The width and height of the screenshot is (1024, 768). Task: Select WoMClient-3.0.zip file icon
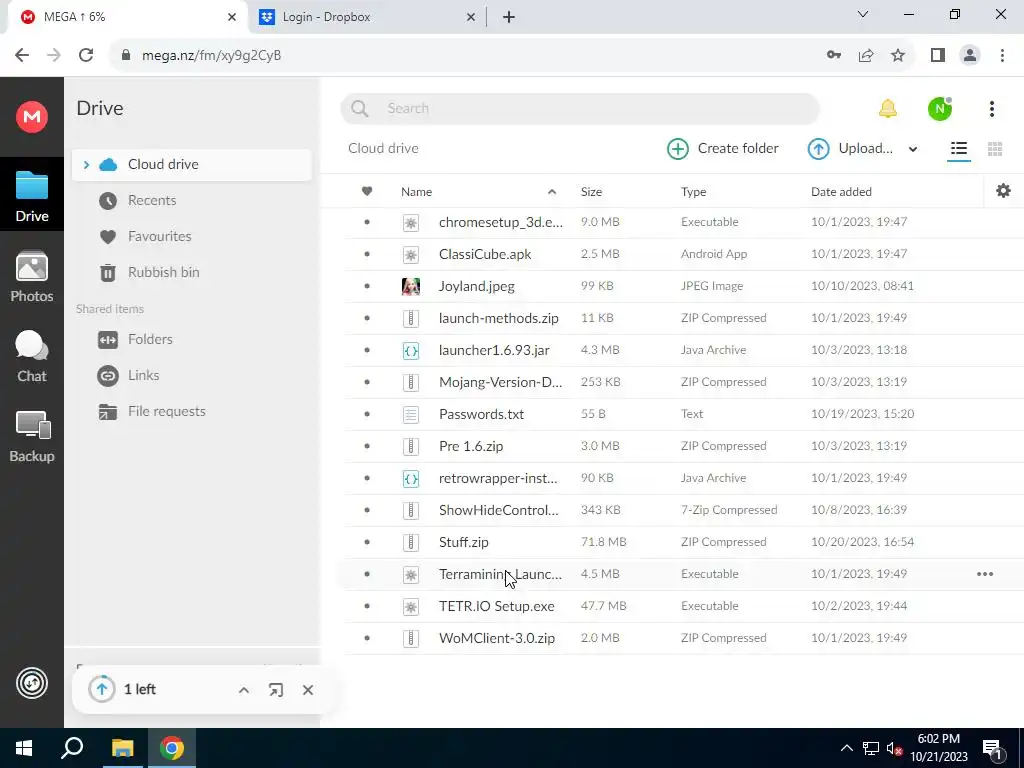(x=411, y=639)
